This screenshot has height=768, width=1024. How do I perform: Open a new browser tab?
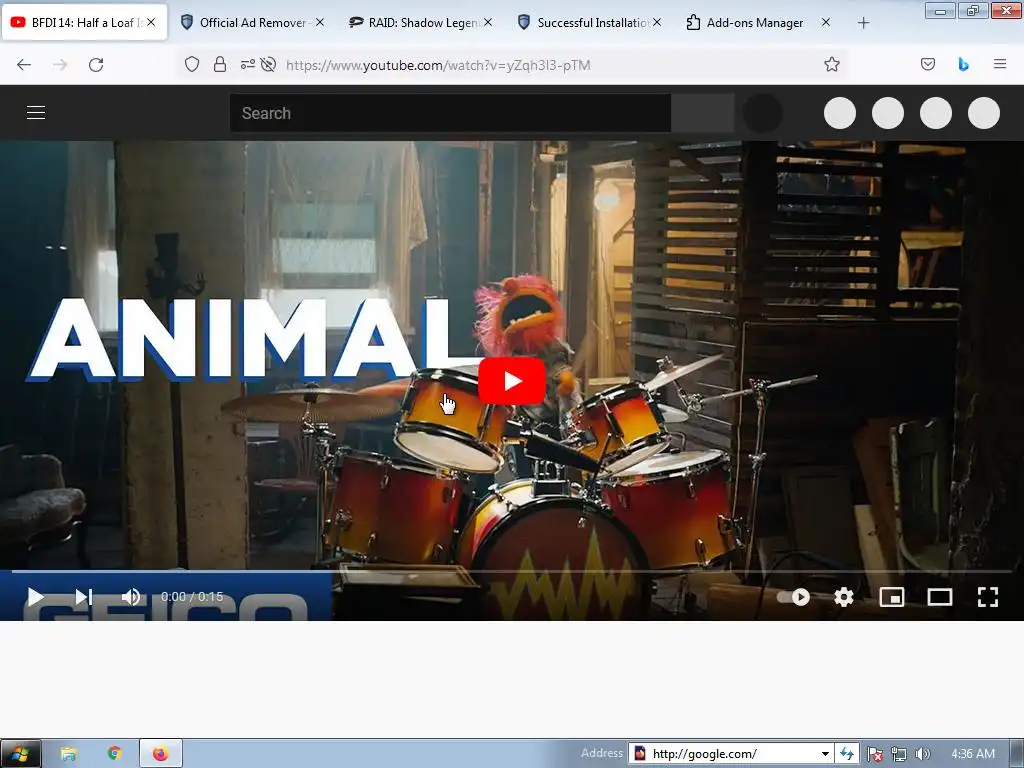coord(863,23)
